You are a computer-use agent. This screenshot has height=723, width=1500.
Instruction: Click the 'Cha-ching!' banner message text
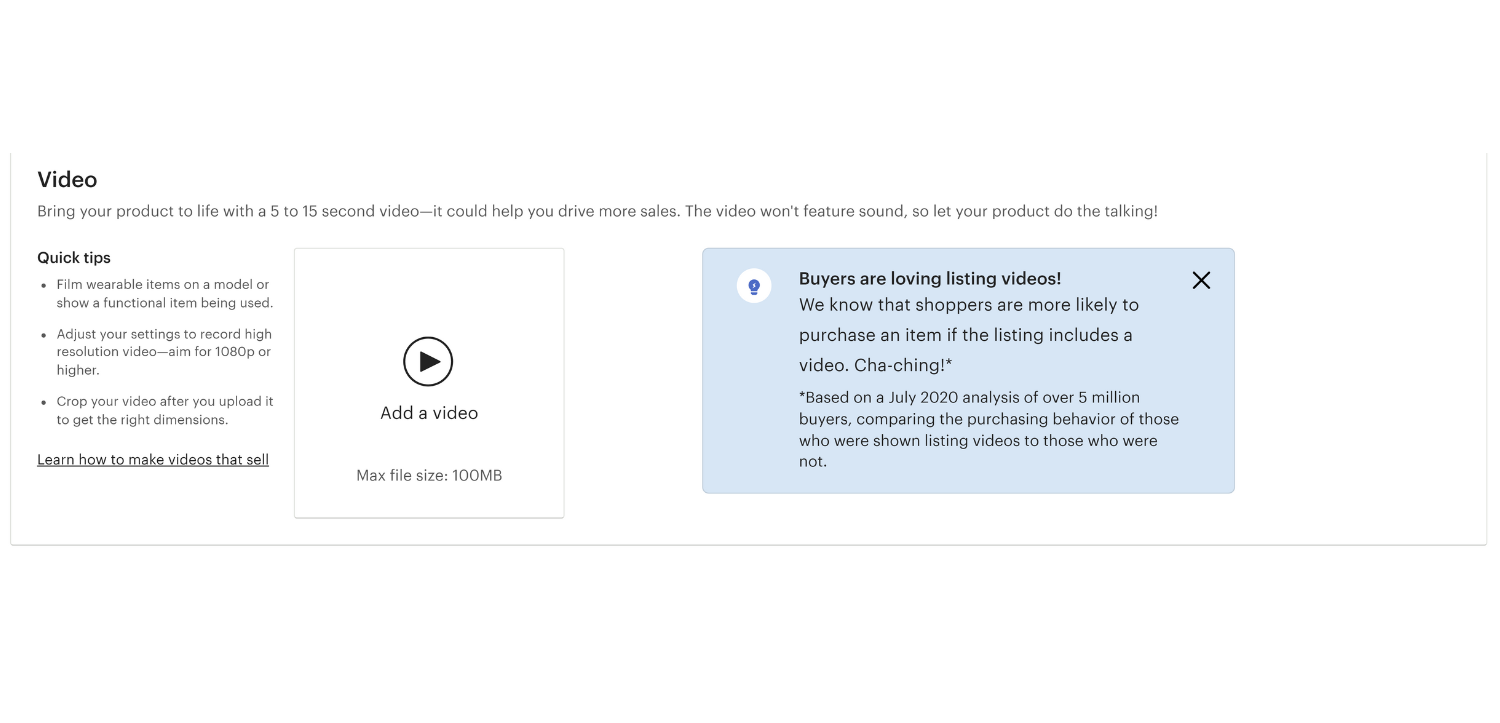[968, 335]
